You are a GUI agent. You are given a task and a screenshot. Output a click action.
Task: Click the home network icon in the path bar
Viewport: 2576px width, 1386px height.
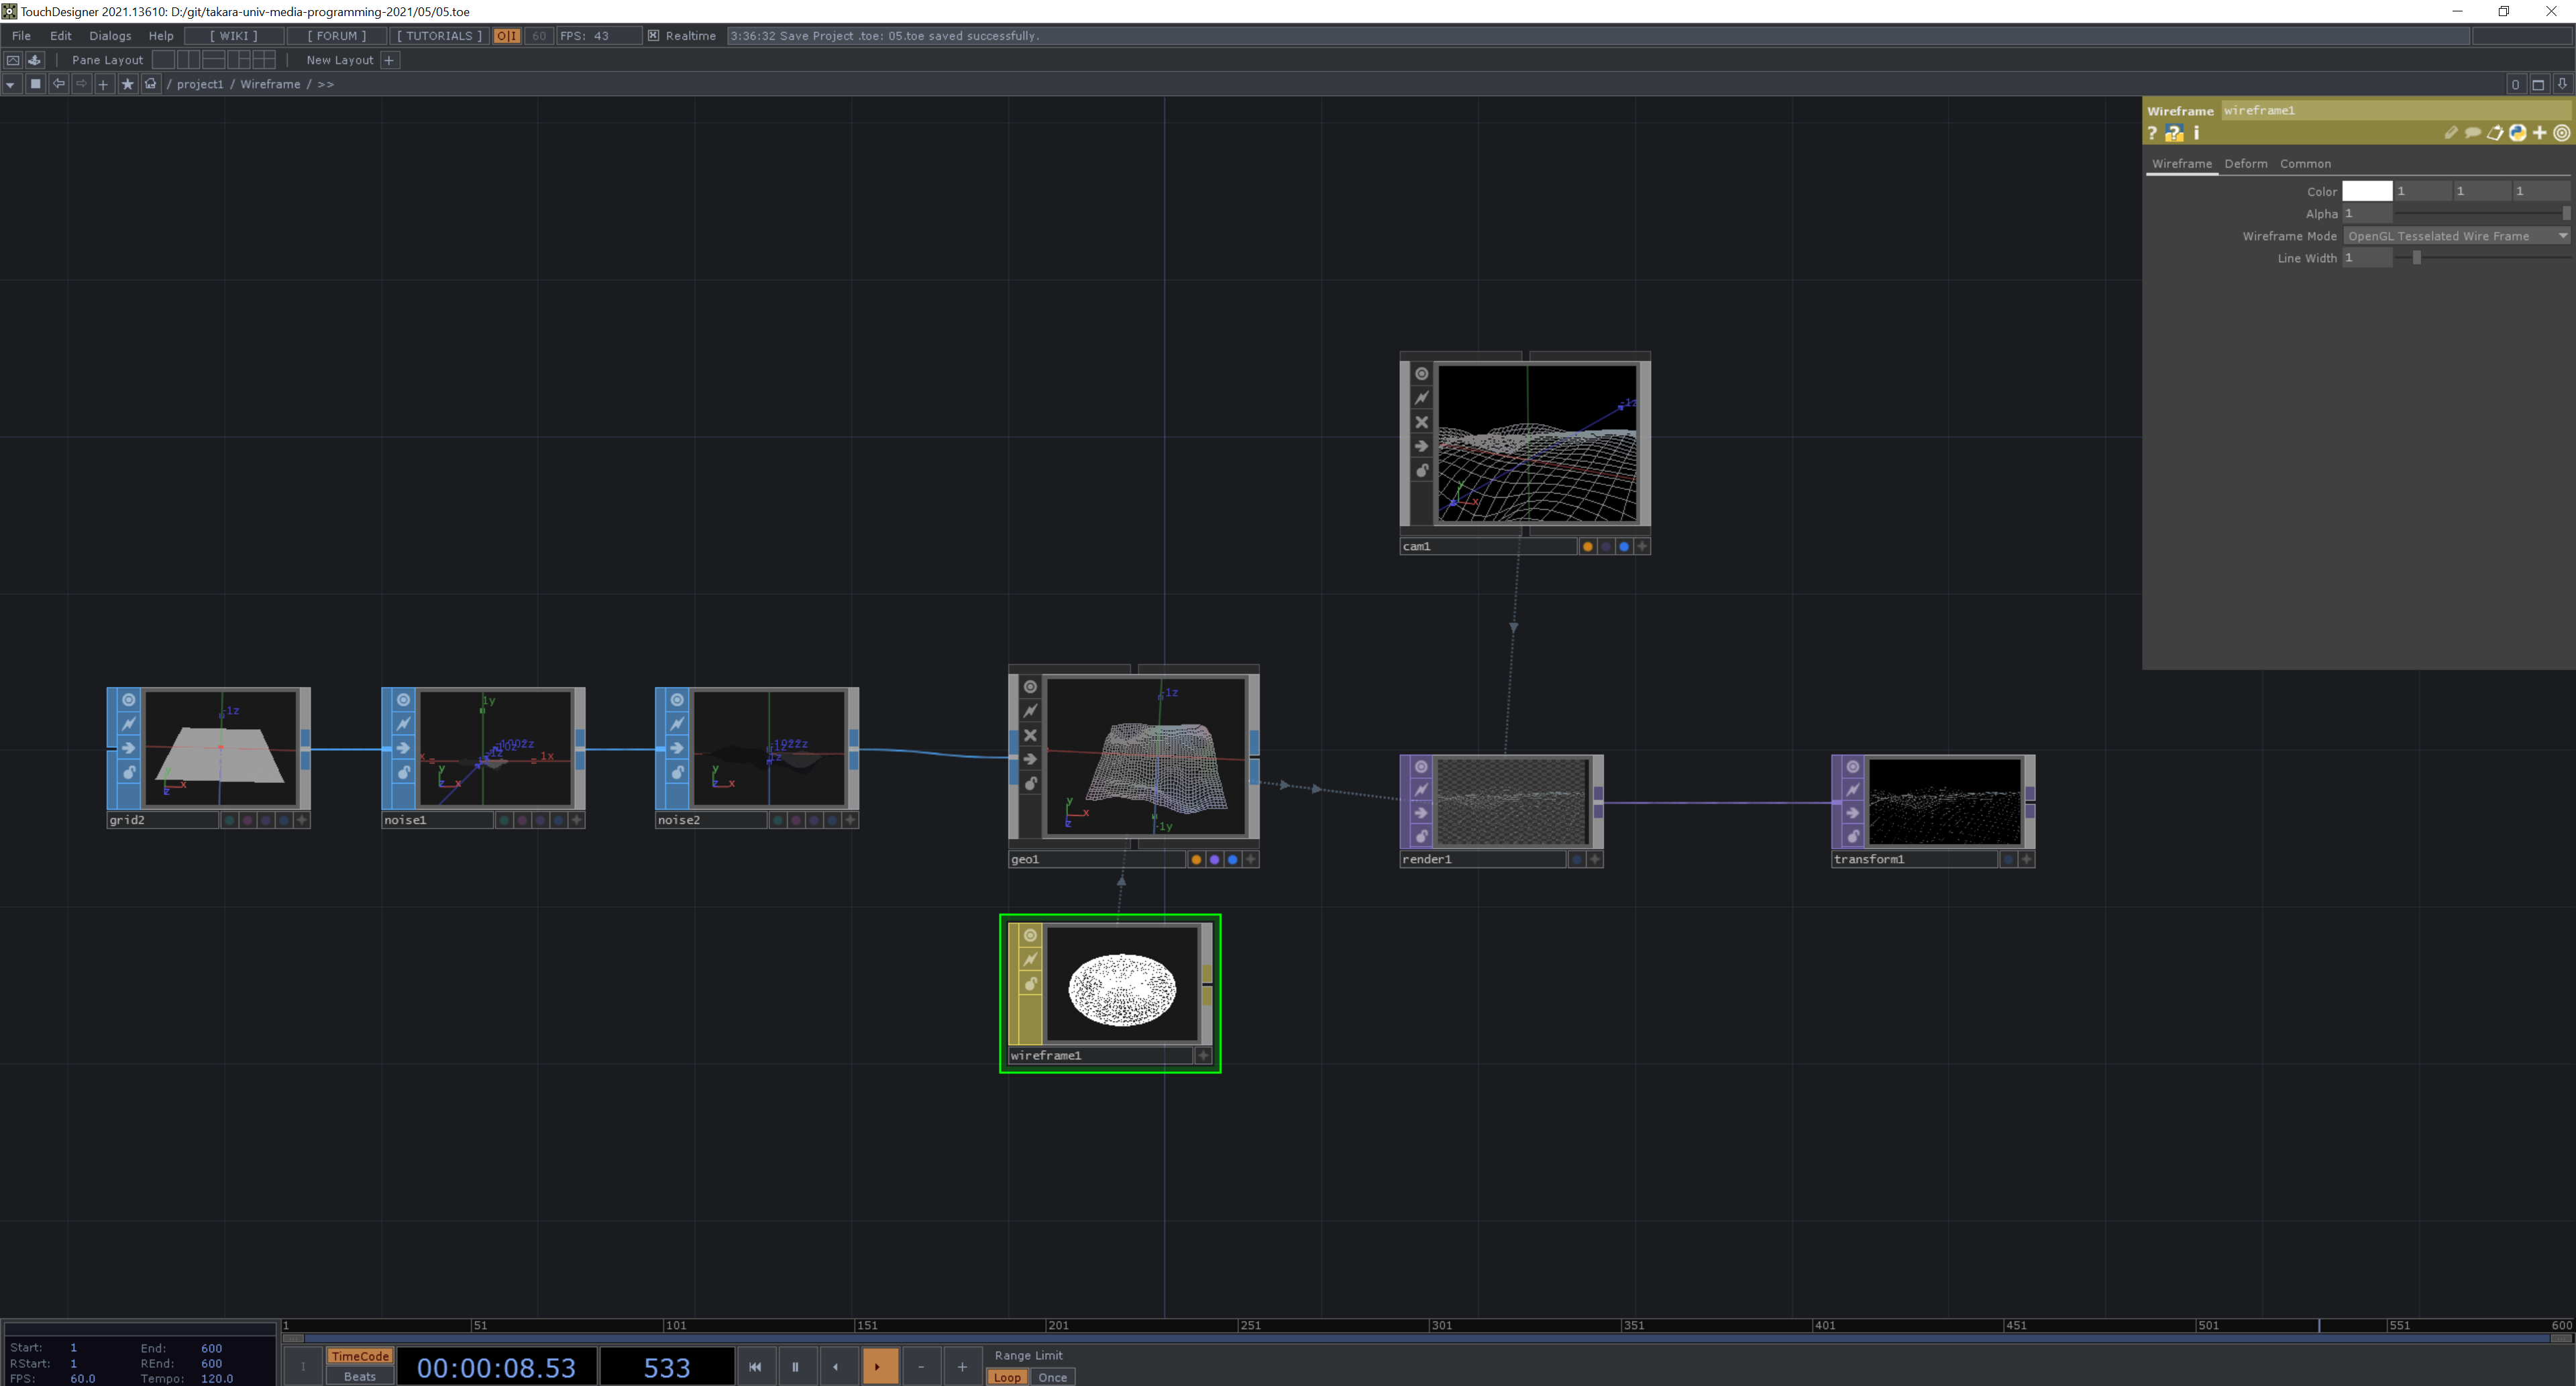click(151, 84)
